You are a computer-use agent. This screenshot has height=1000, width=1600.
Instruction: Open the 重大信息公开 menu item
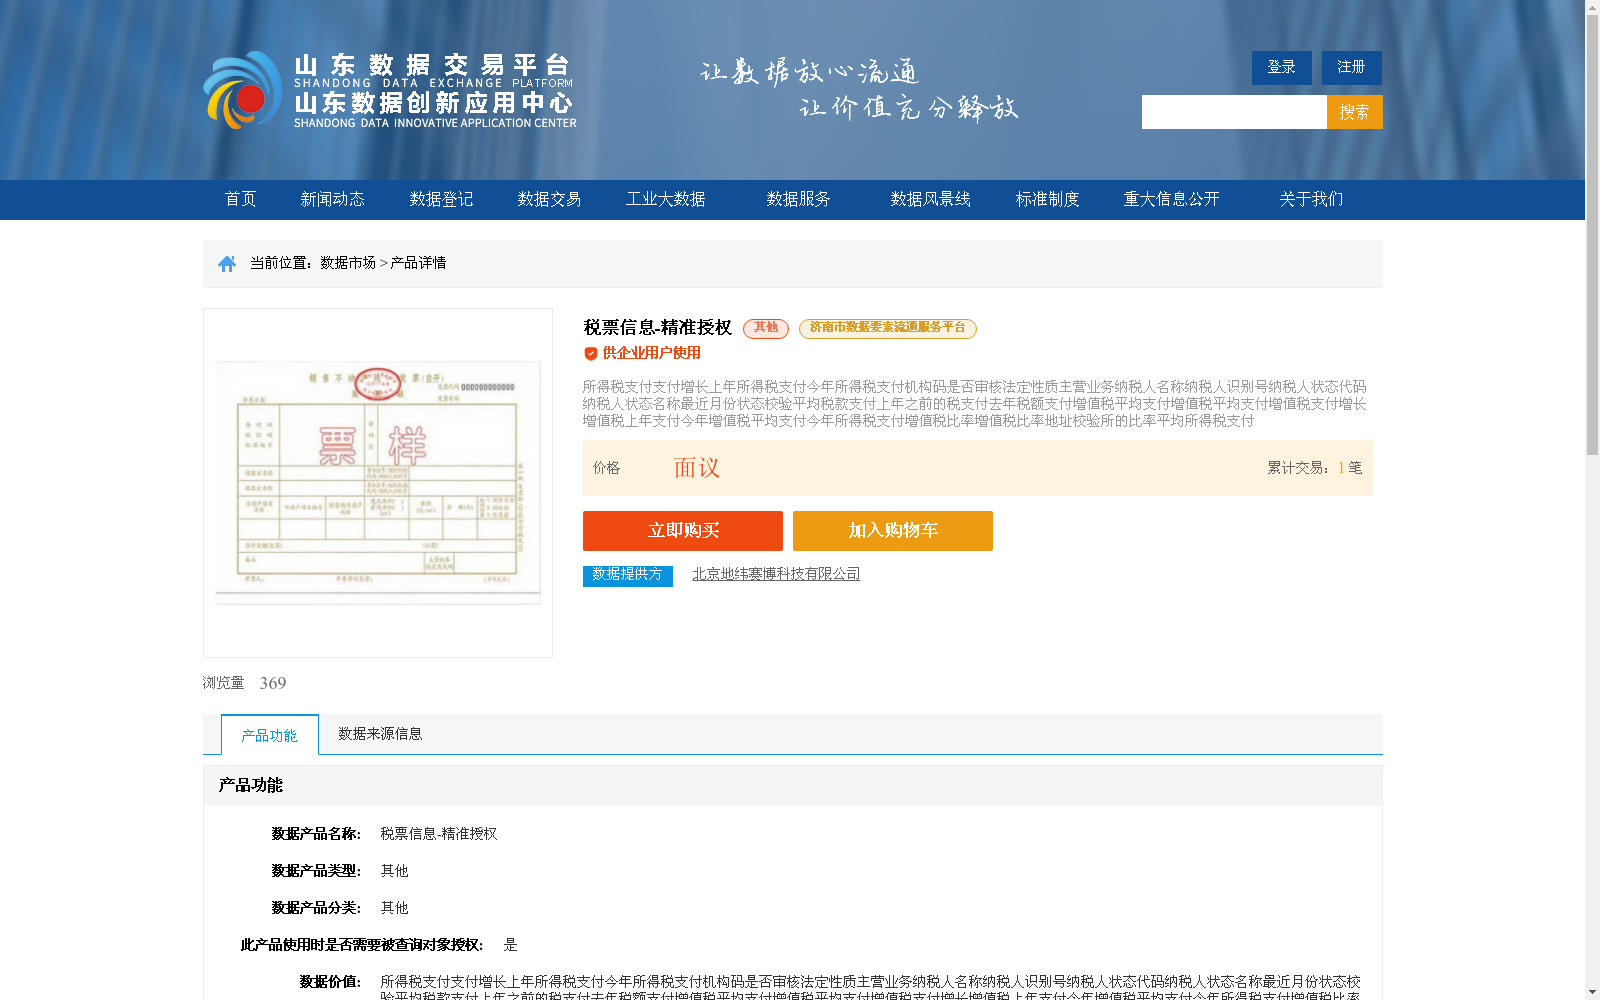[1172, 199]
